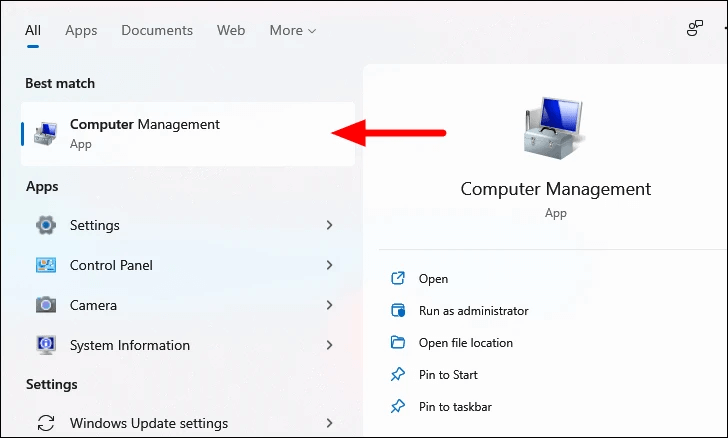Choose Pin to taskbar action

(x=455, y=407)
